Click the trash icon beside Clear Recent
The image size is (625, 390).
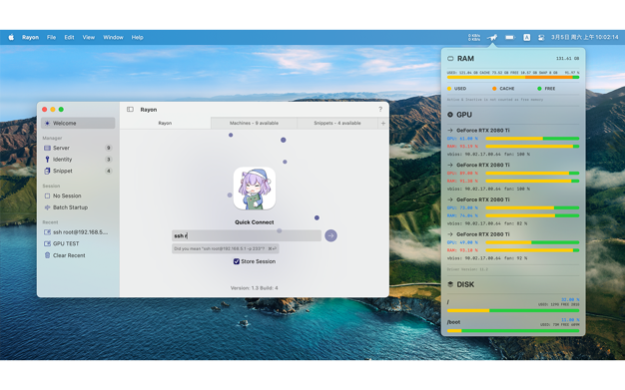(47, 255)
